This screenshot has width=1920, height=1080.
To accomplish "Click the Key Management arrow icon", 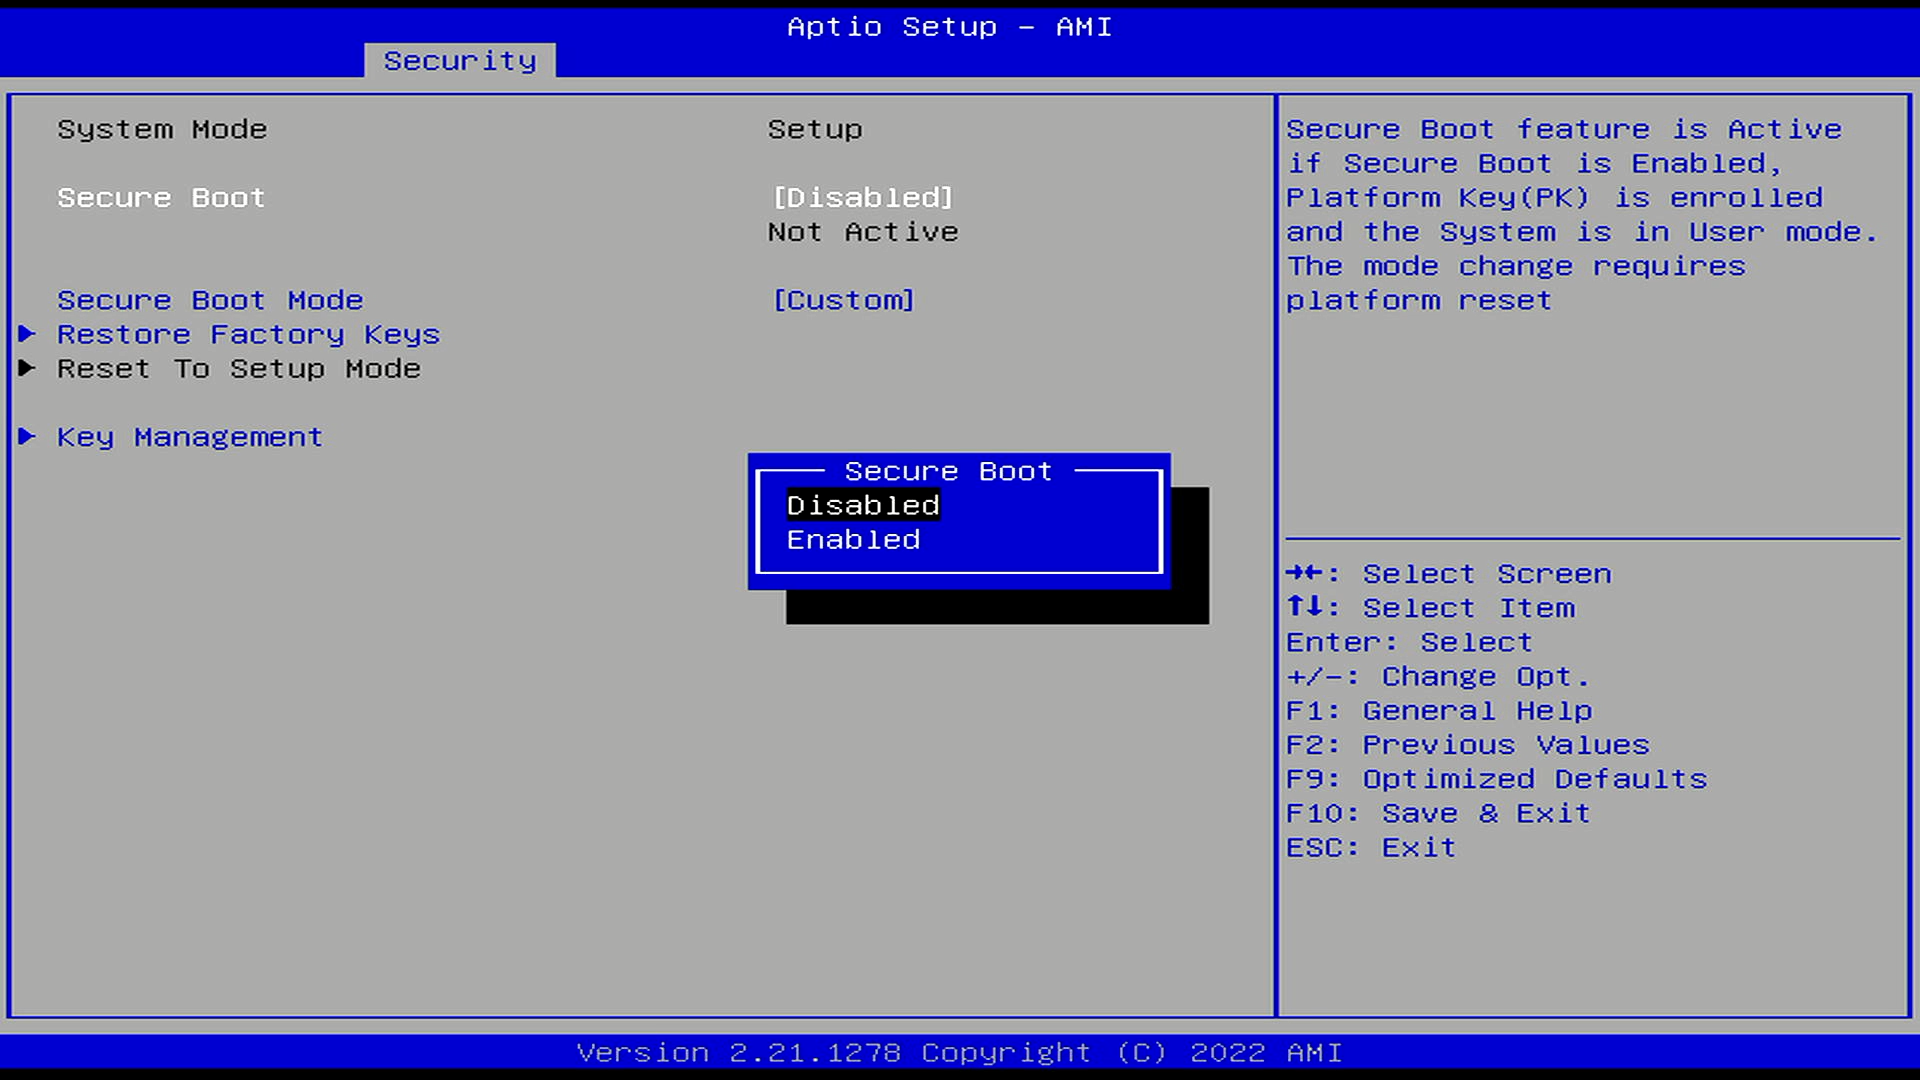I will click(27, 436).
